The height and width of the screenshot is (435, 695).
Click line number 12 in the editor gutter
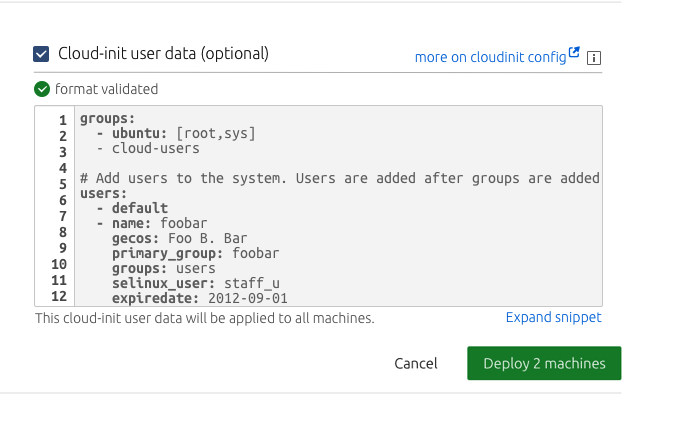[58, 298]
